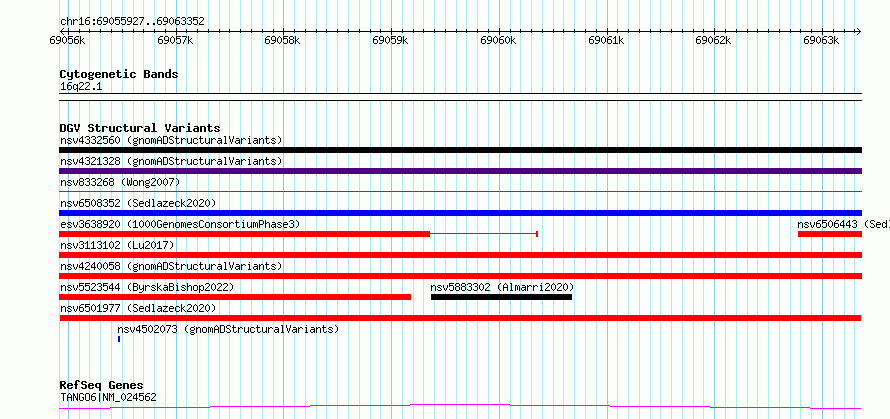Click the 69059k ruler tick label
890x419 pixels.
(x=391, y=40)
